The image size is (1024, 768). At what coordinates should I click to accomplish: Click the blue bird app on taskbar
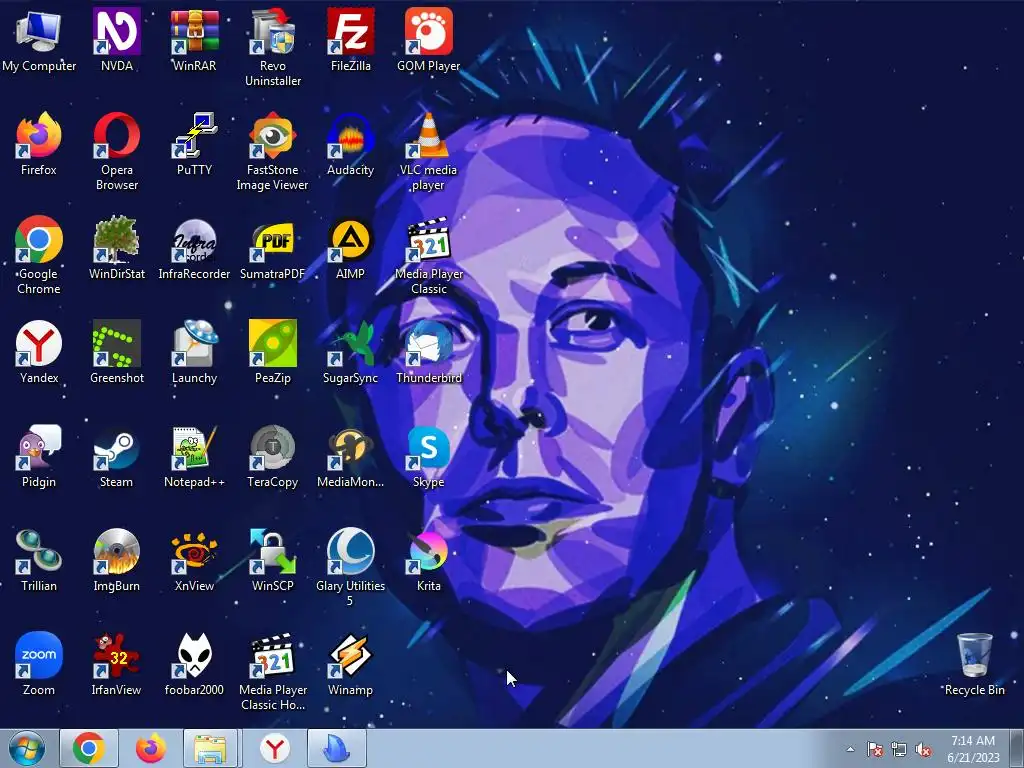click(337, 748)
